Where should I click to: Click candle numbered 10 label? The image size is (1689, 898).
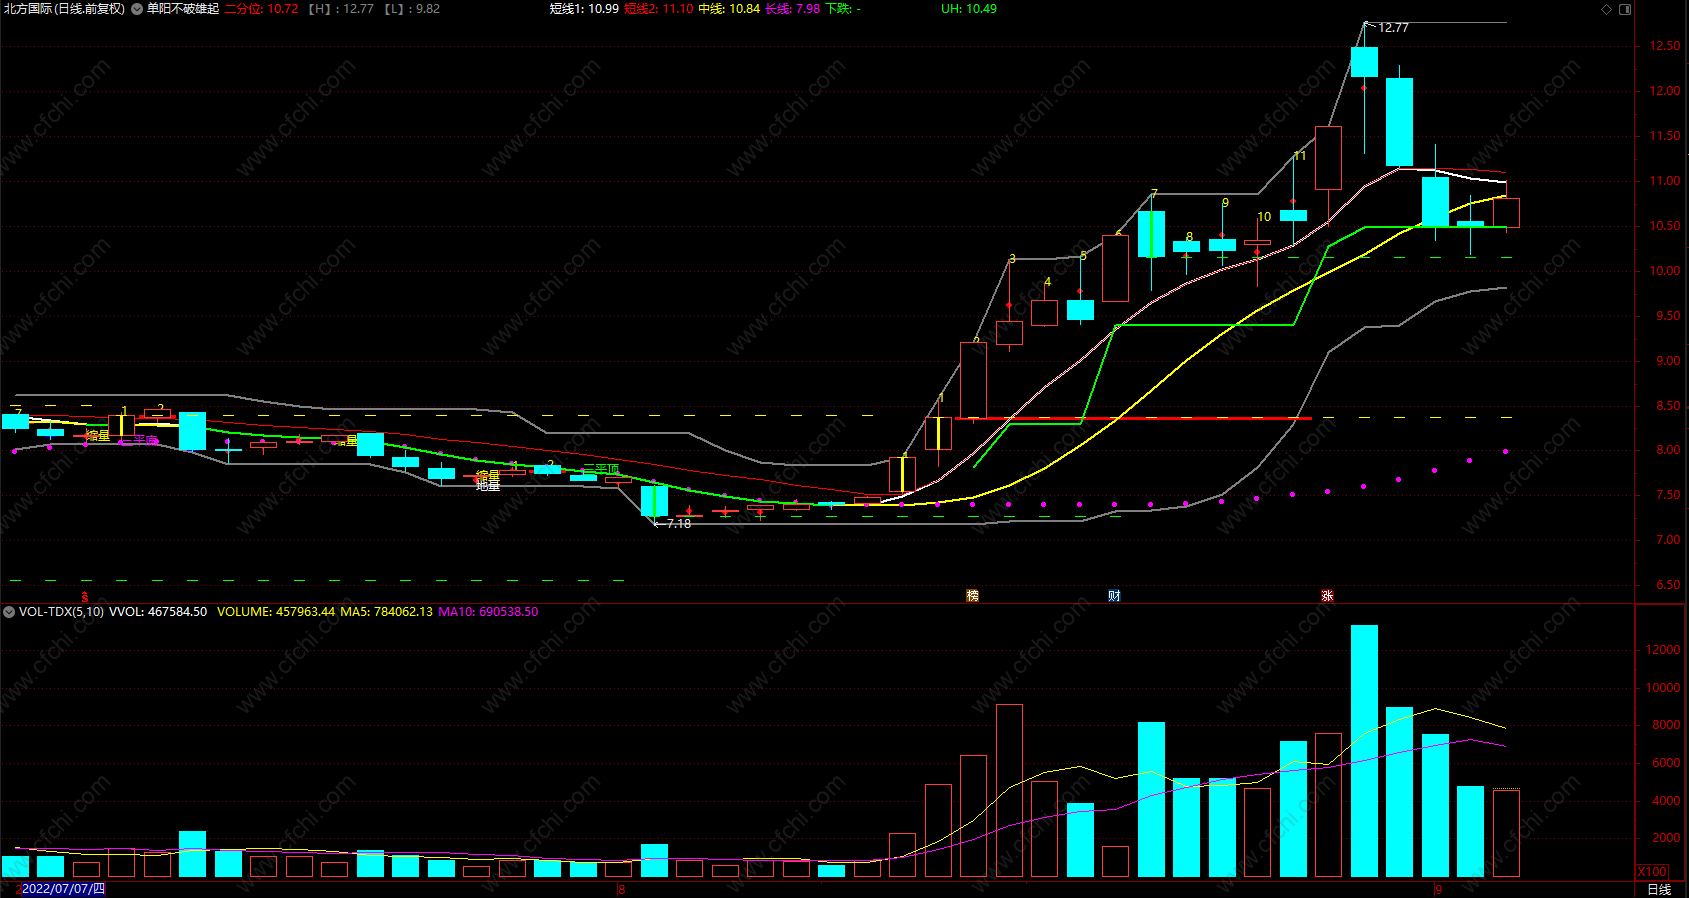[x=1264, y=217]
